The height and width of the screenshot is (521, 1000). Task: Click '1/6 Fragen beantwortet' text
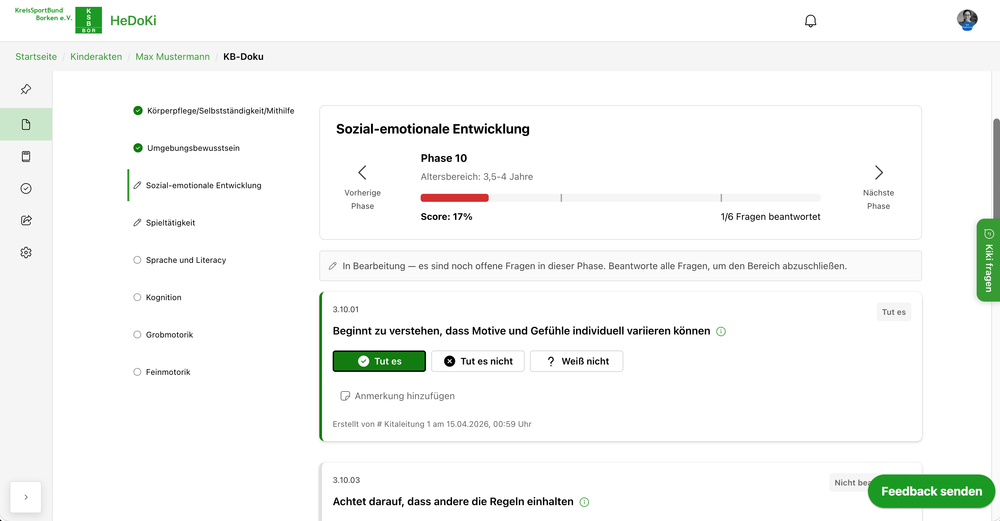tap(770, 217)
